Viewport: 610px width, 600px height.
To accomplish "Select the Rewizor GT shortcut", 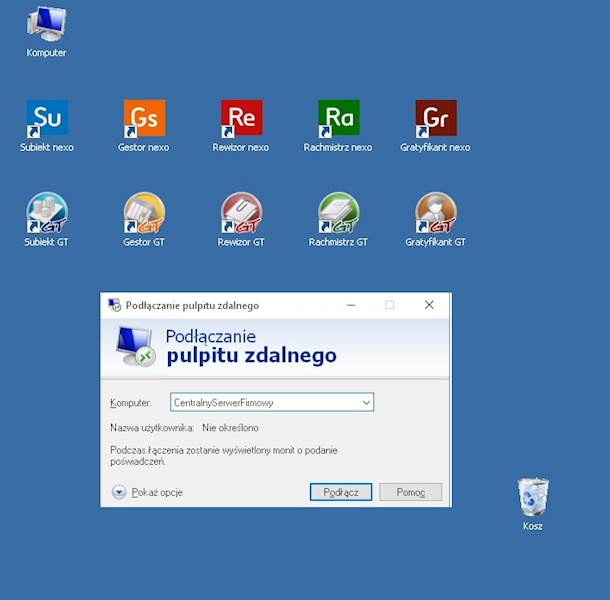I will pos(241,220).
